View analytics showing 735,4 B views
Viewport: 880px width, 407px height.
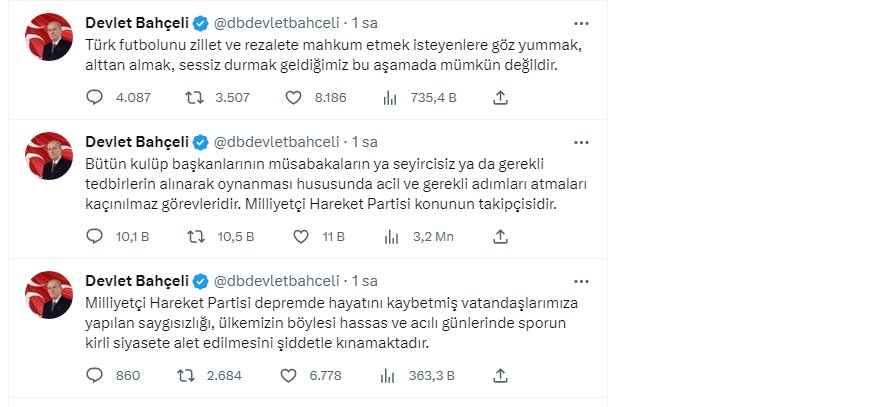tap(391, 98)
